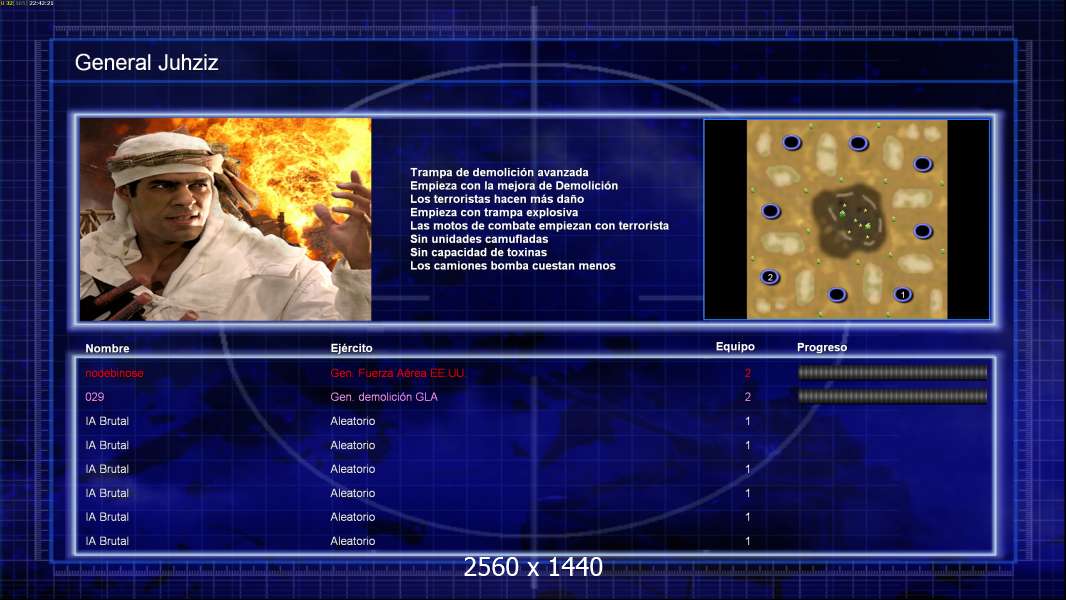
Task: Click the "Nombre" column header
Action: click(107, 348)
